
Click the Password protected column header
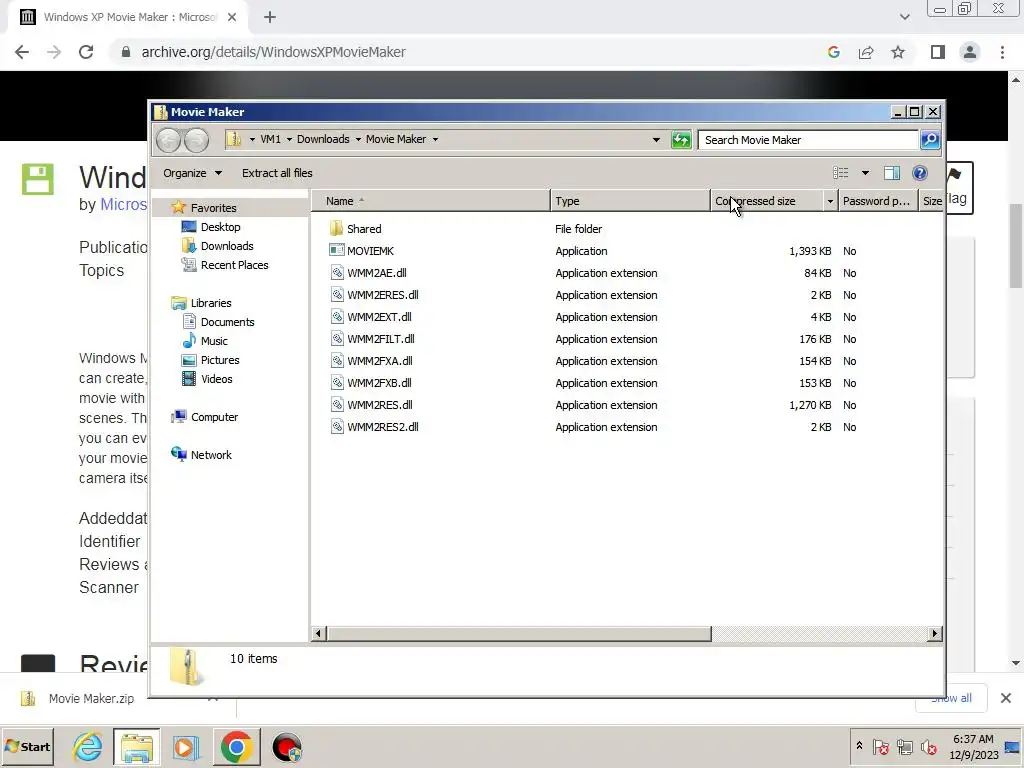click(877, 201)
